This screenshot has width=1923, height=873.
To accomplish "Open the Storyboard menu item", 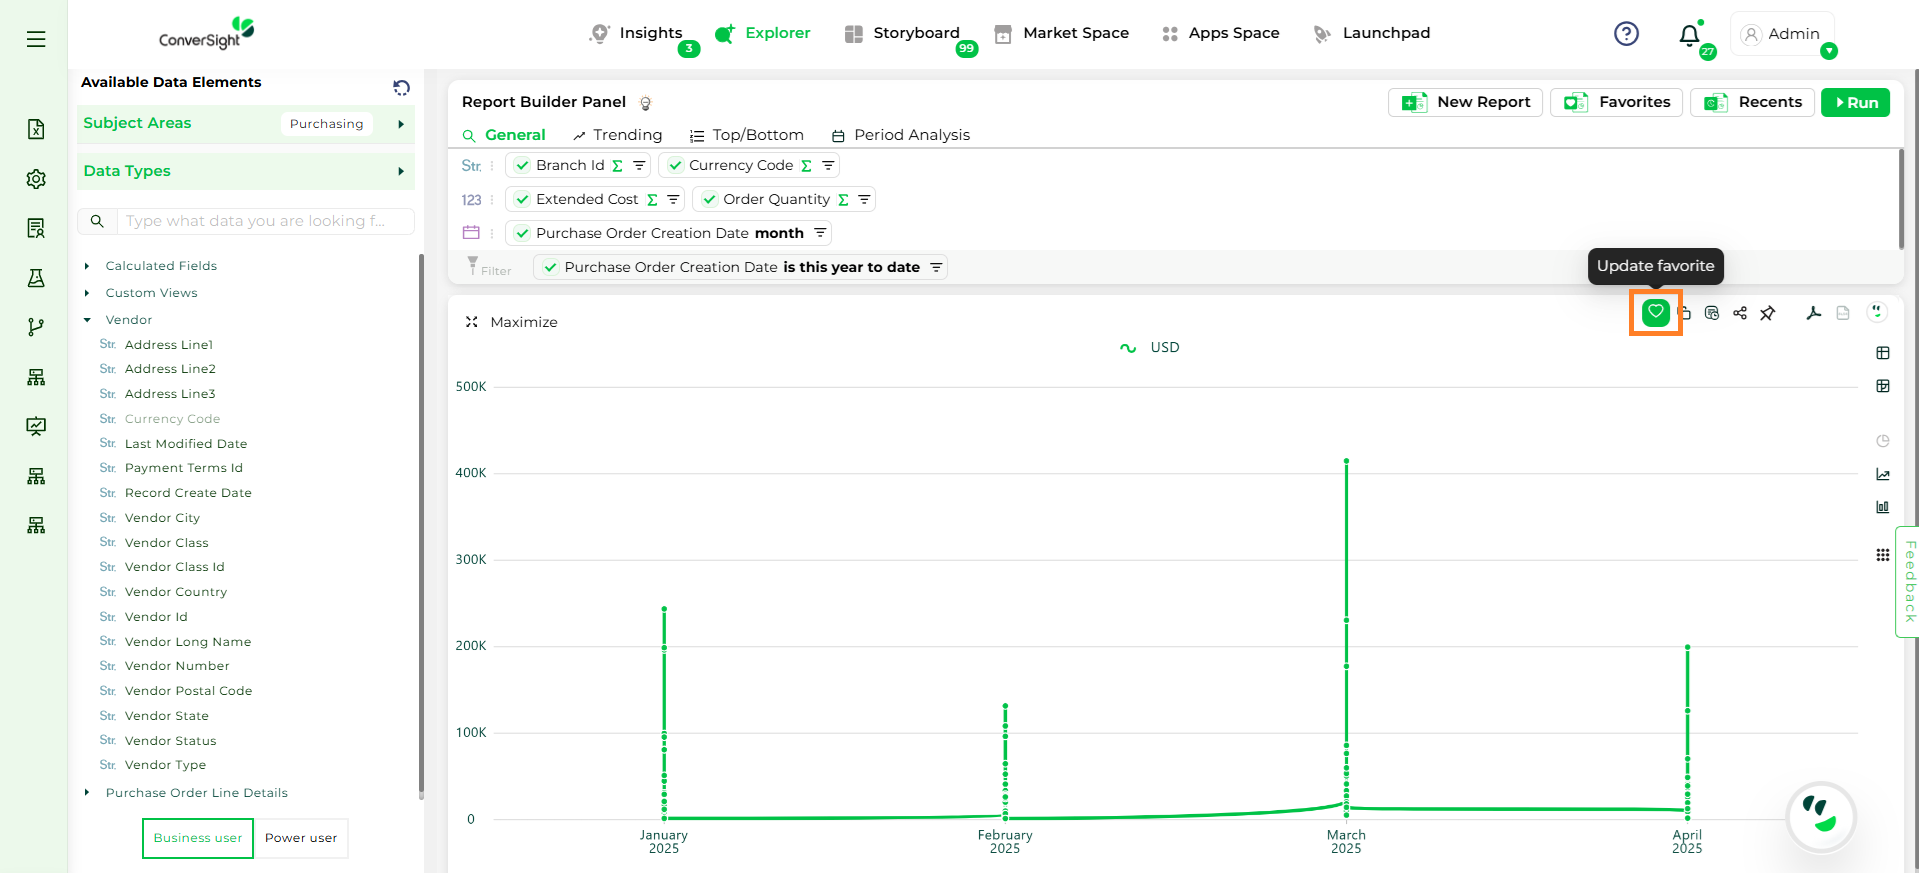I will point(902,33).
